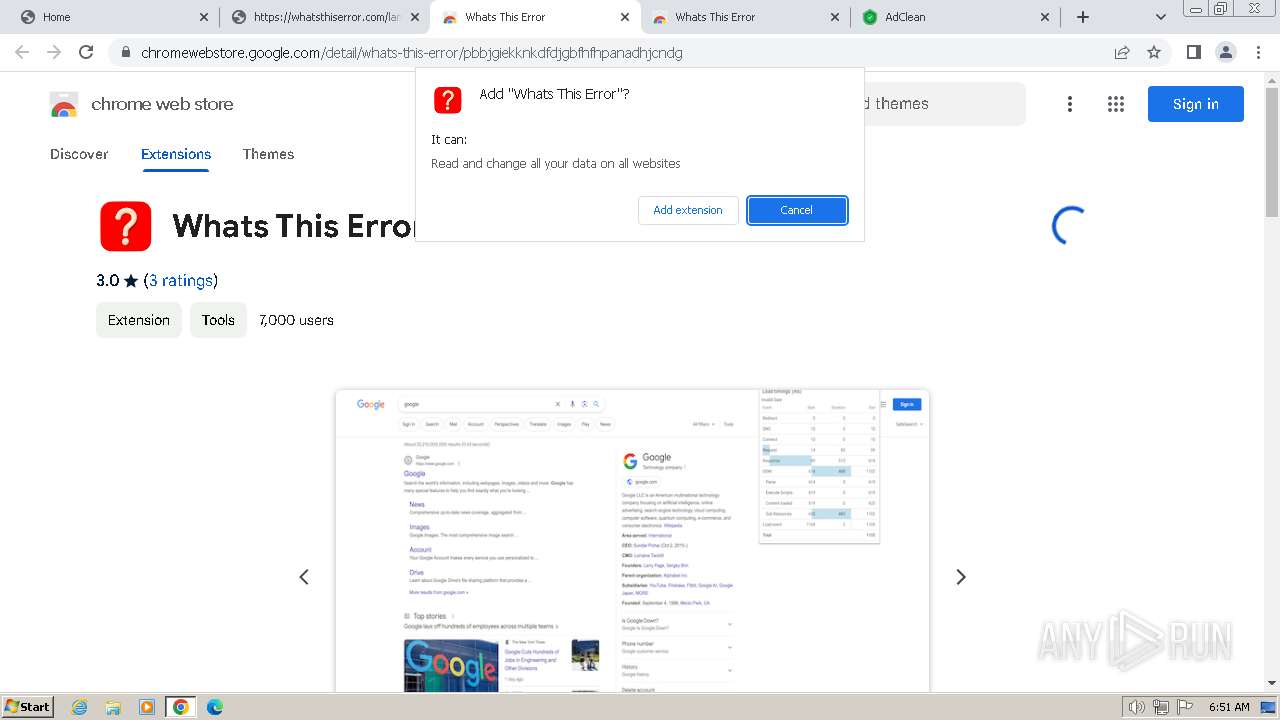Go back with browser back arrow
The image size is (1280, 720).
pyautogui.click(x=22, y=52)
